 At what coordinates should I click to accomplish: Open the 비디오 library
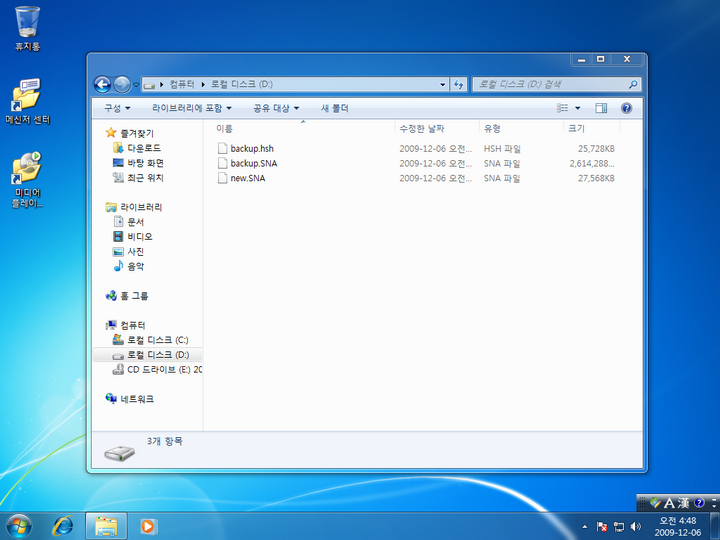tap(140, 236)
